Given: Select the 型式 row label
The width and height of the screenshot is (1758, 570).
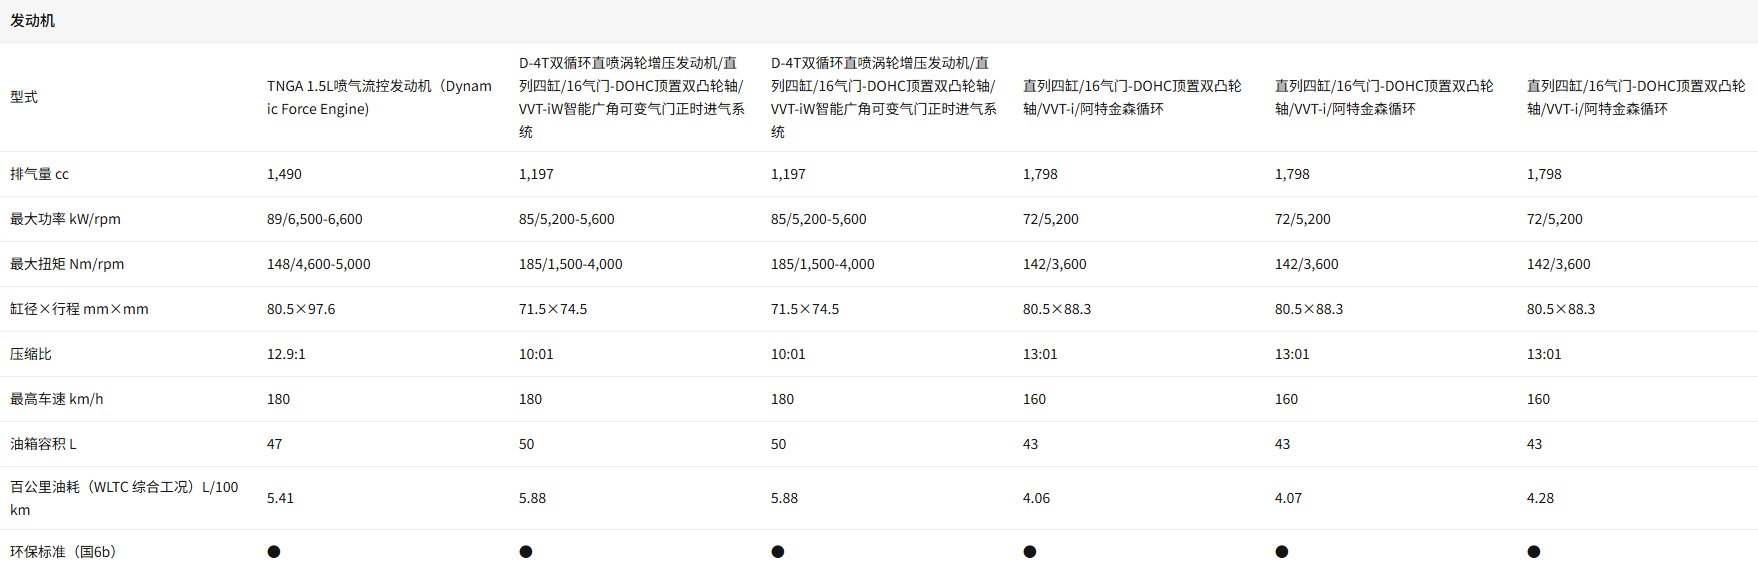Looking at the screenshot, I should (24, 97).
